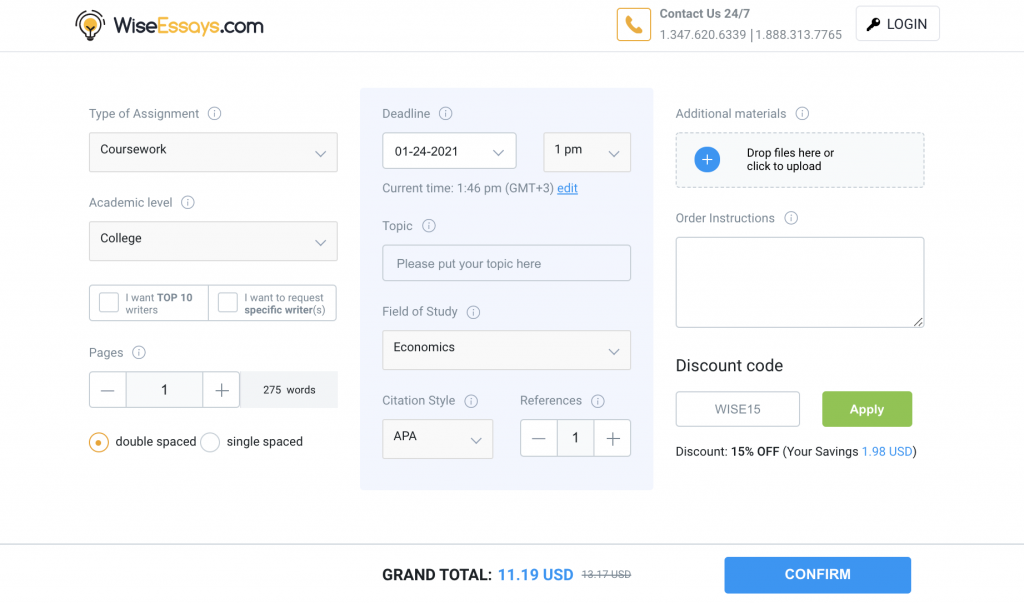
Task: Click the info icon beside Academic level
Action: pos(187,203)
